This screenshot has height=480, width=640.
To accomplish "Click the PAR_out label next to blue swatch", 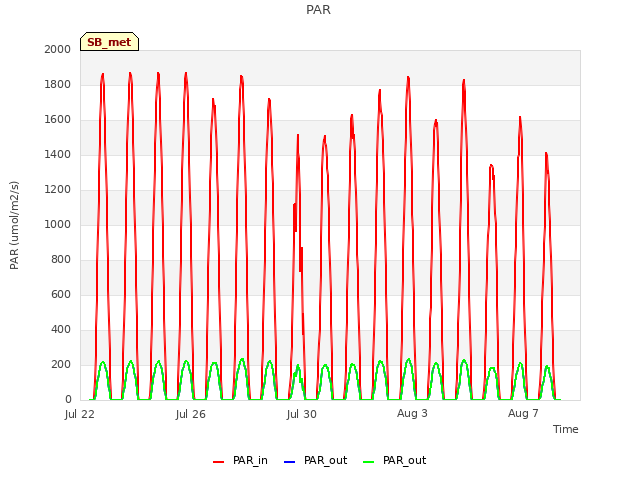I will coord(325,461).
